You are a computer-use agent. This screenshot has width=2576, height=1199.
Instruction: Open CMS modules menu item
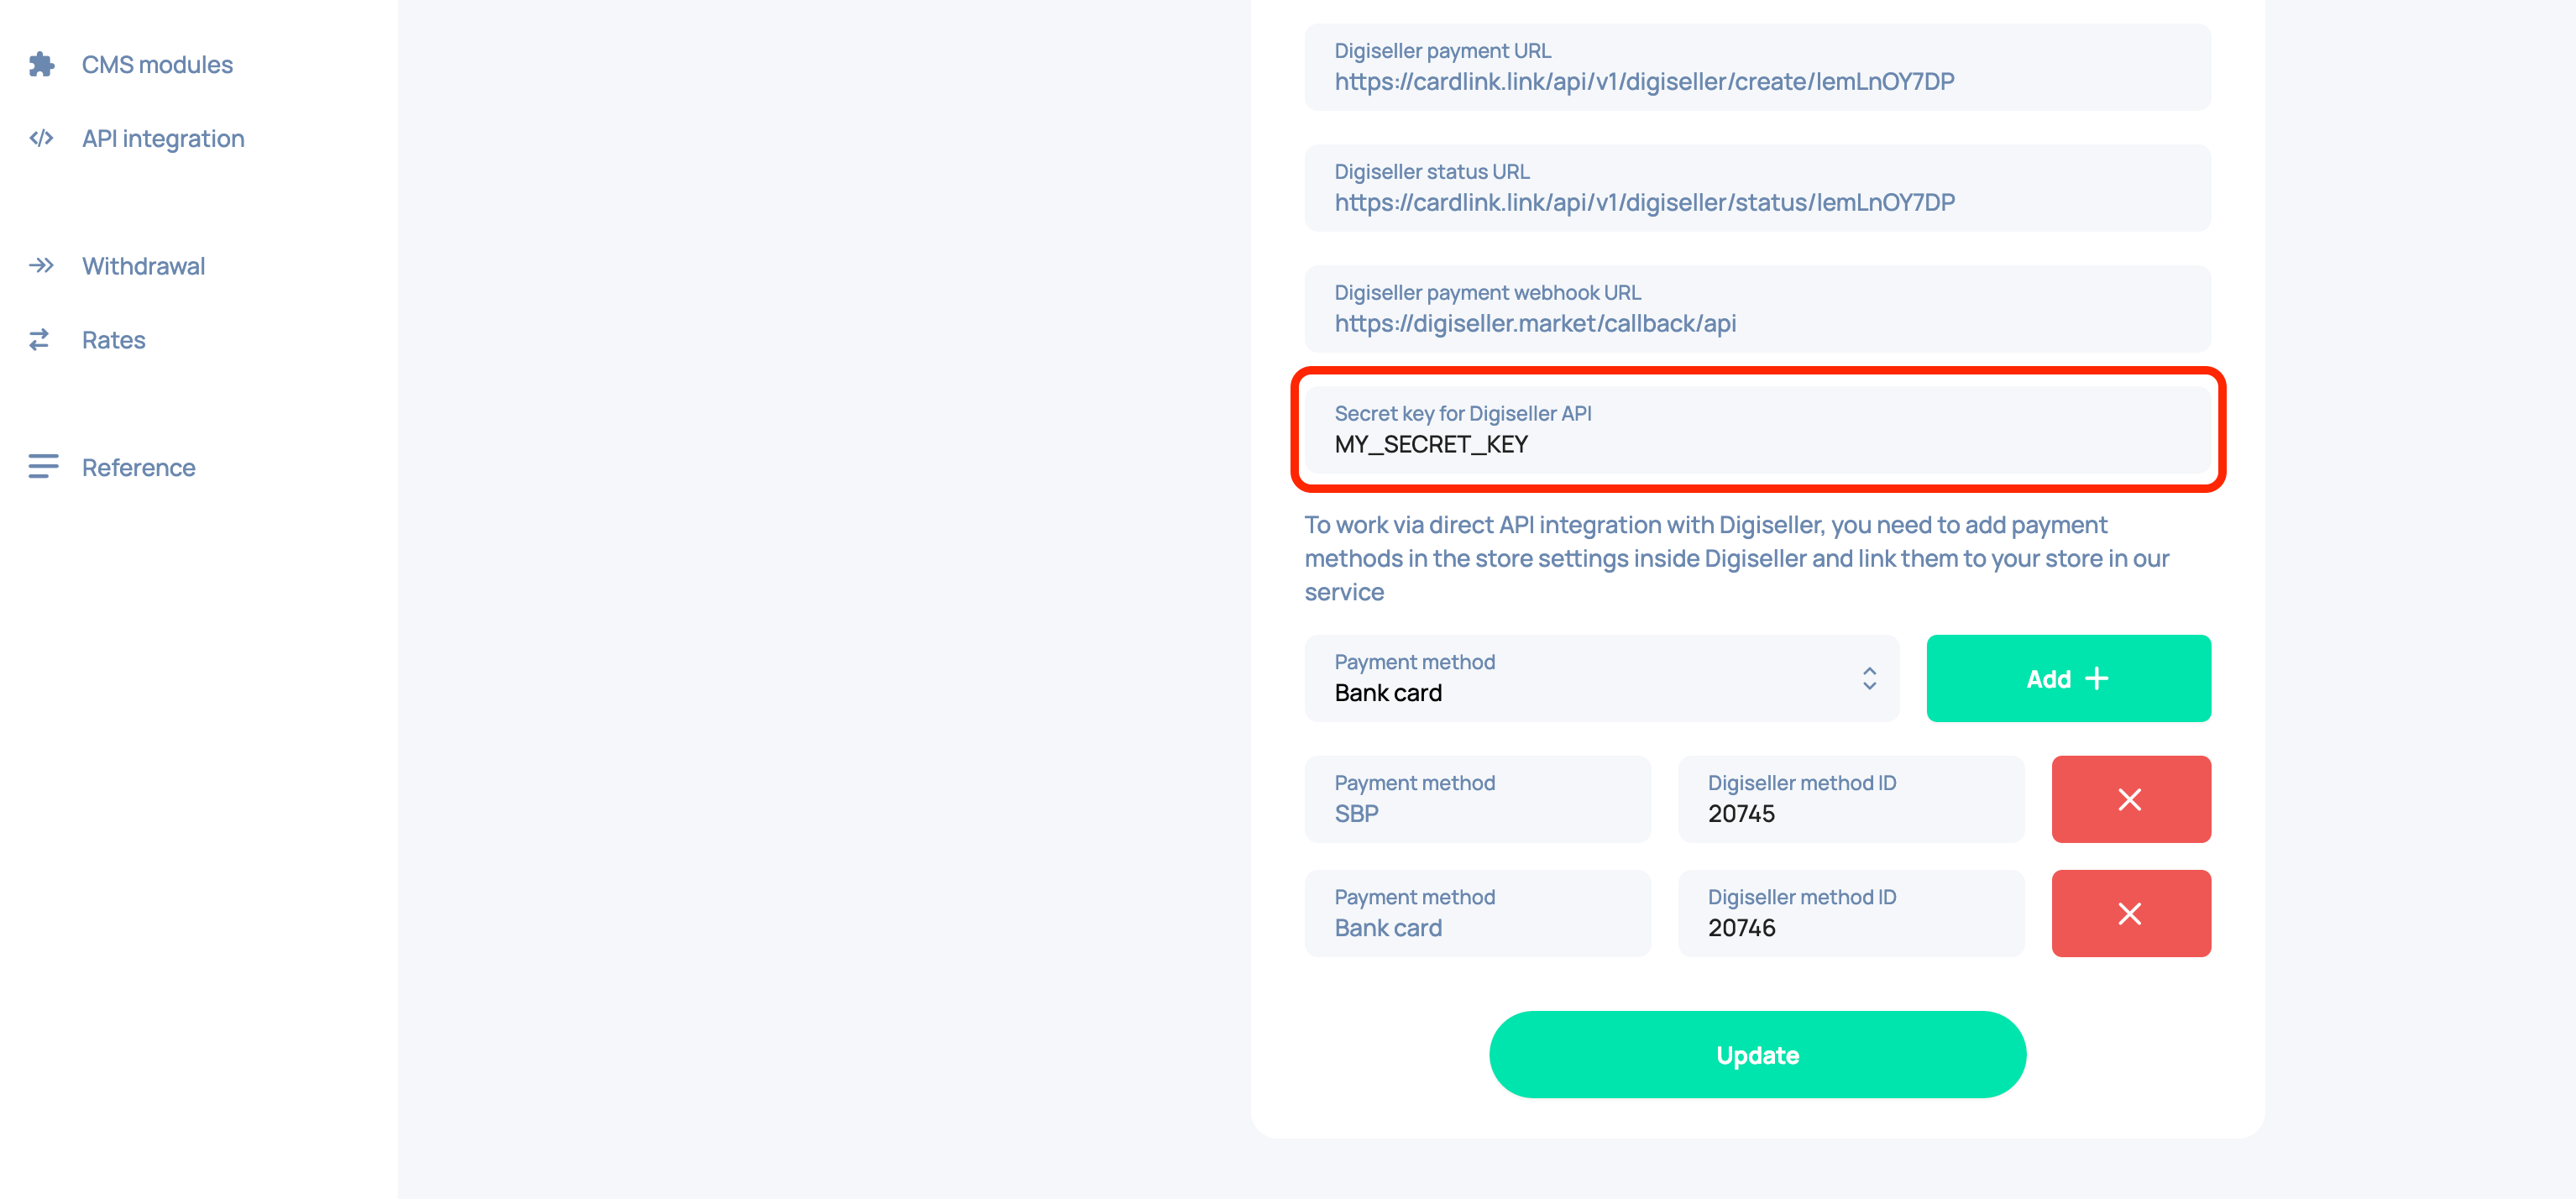coord(157,65)
